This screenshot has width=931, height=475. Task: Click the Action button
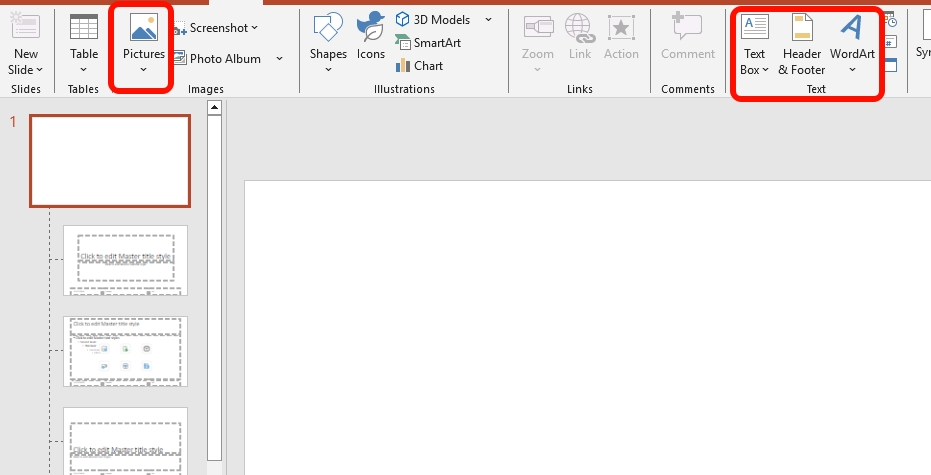(621, 37)
